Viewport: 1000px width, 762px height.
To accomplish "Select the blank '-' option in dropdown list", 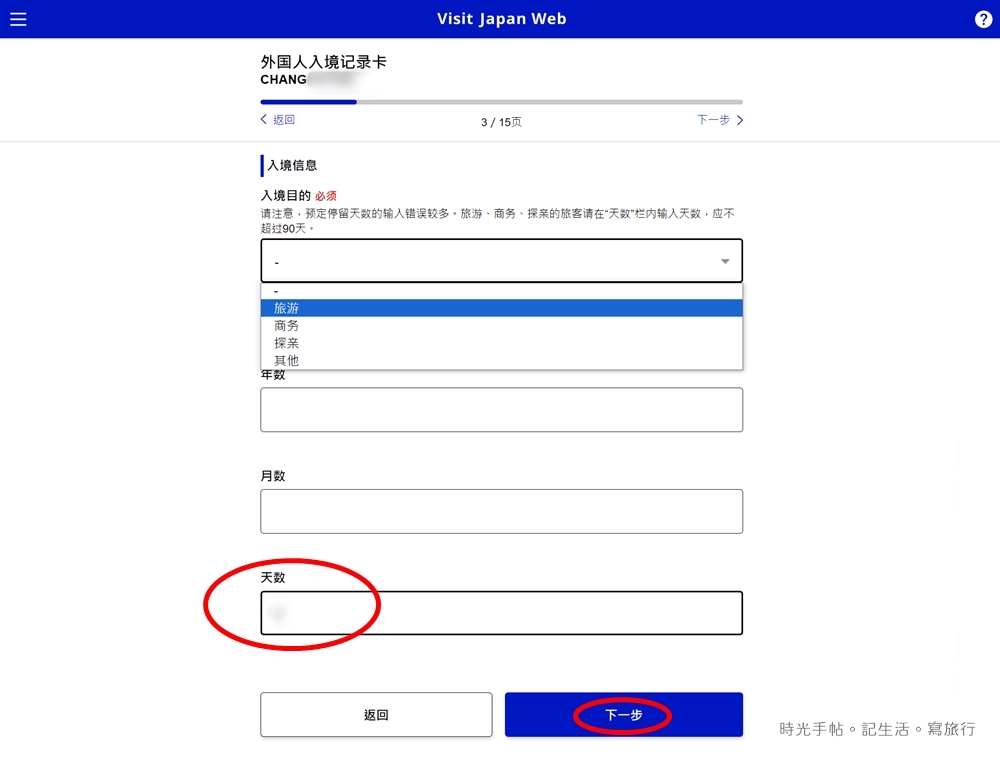I will (501, 291).
